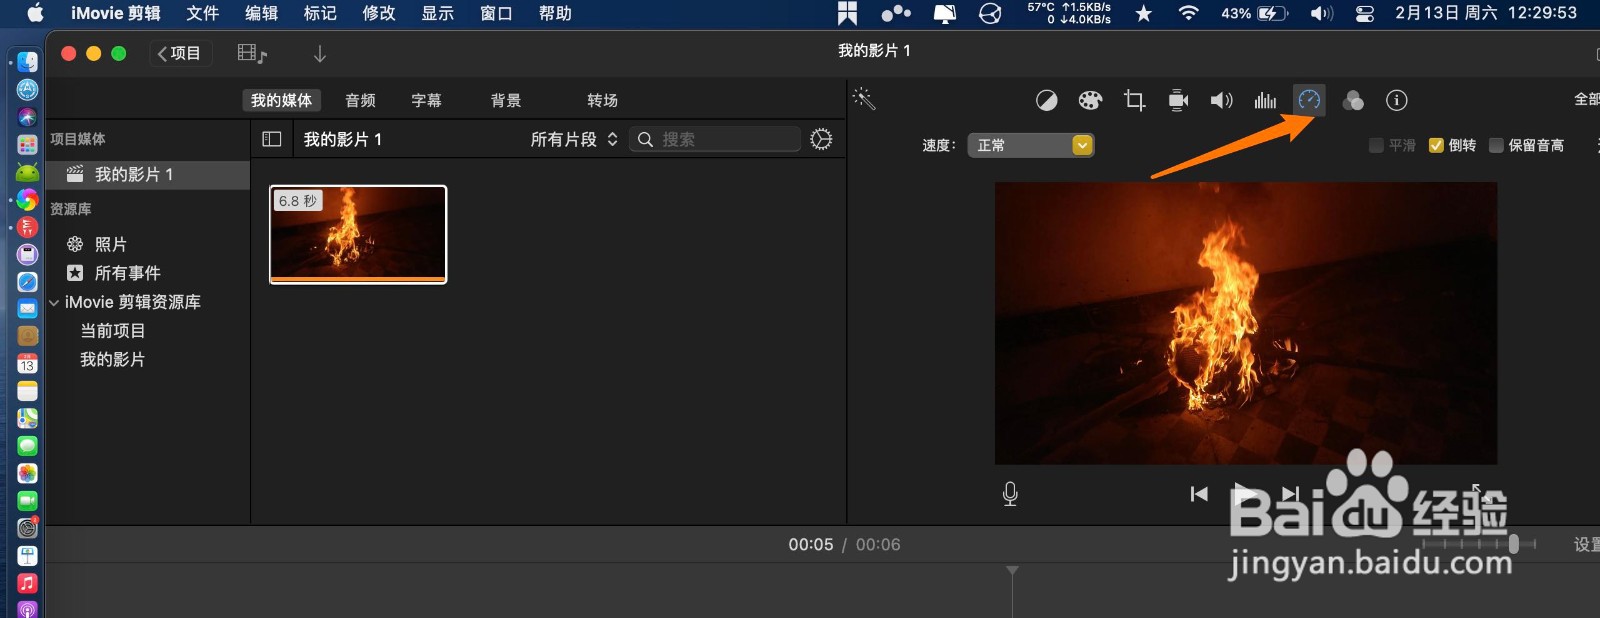Skip to the previous clip start
1600x618 pixels.
point(1199,494)
